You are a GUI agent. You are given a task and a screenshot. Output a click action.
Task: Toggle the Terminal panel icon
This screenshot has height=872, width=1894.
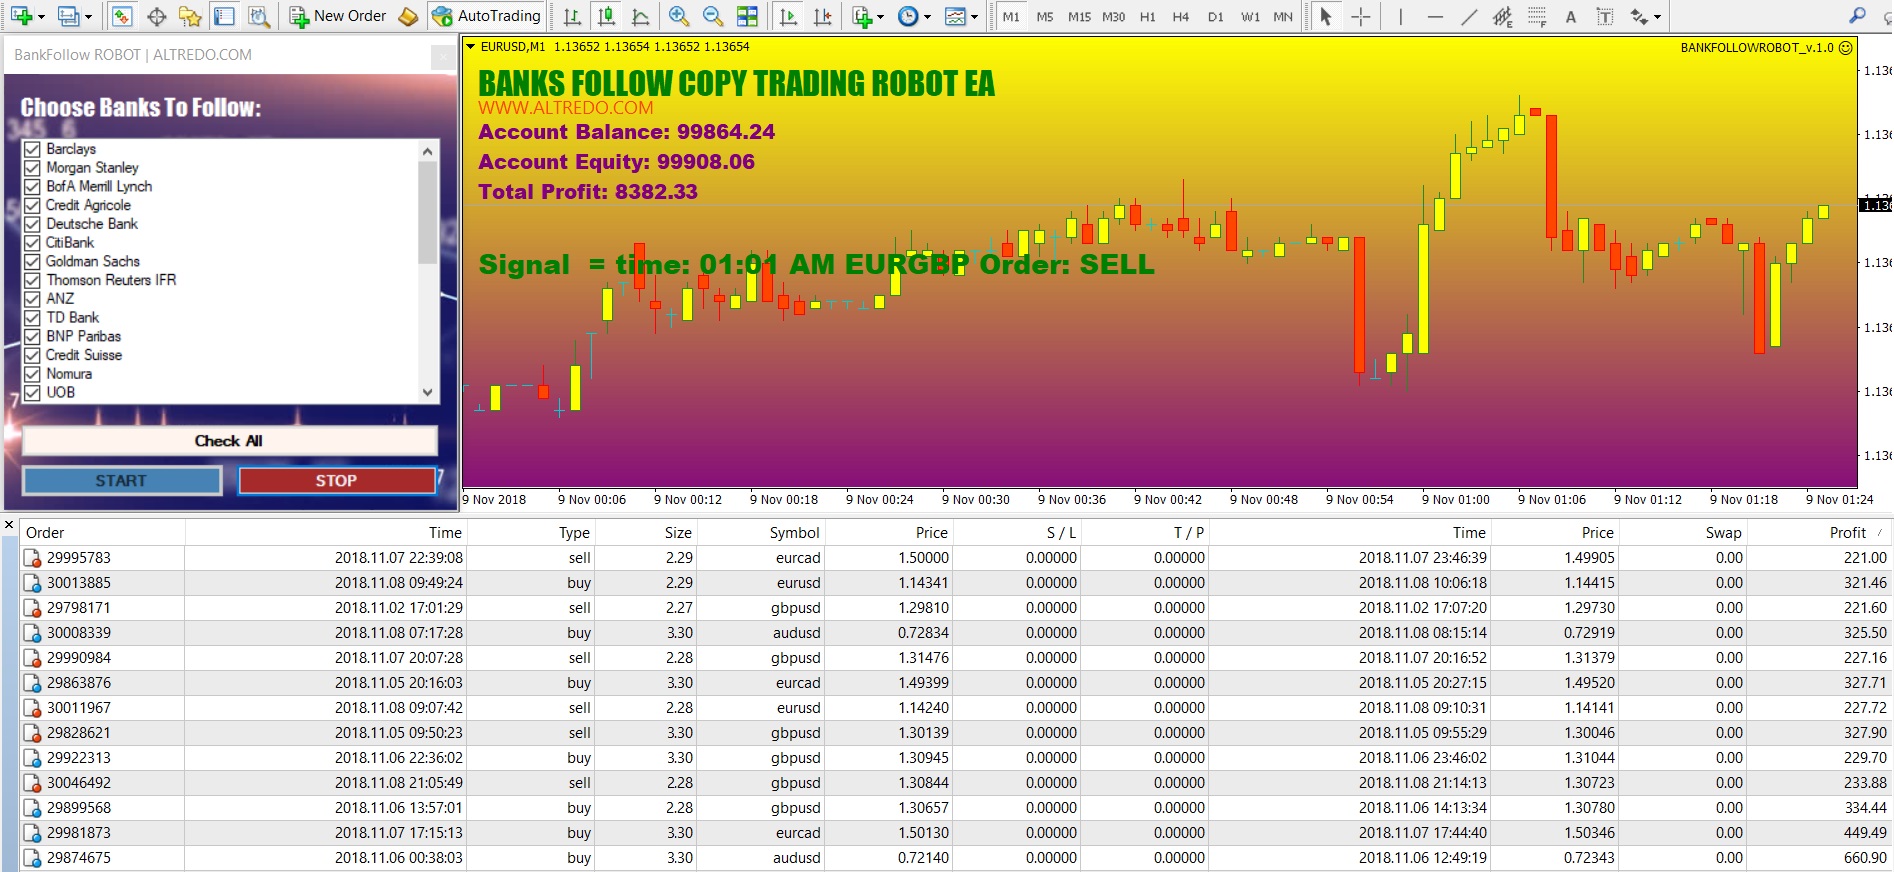point(225,16)
